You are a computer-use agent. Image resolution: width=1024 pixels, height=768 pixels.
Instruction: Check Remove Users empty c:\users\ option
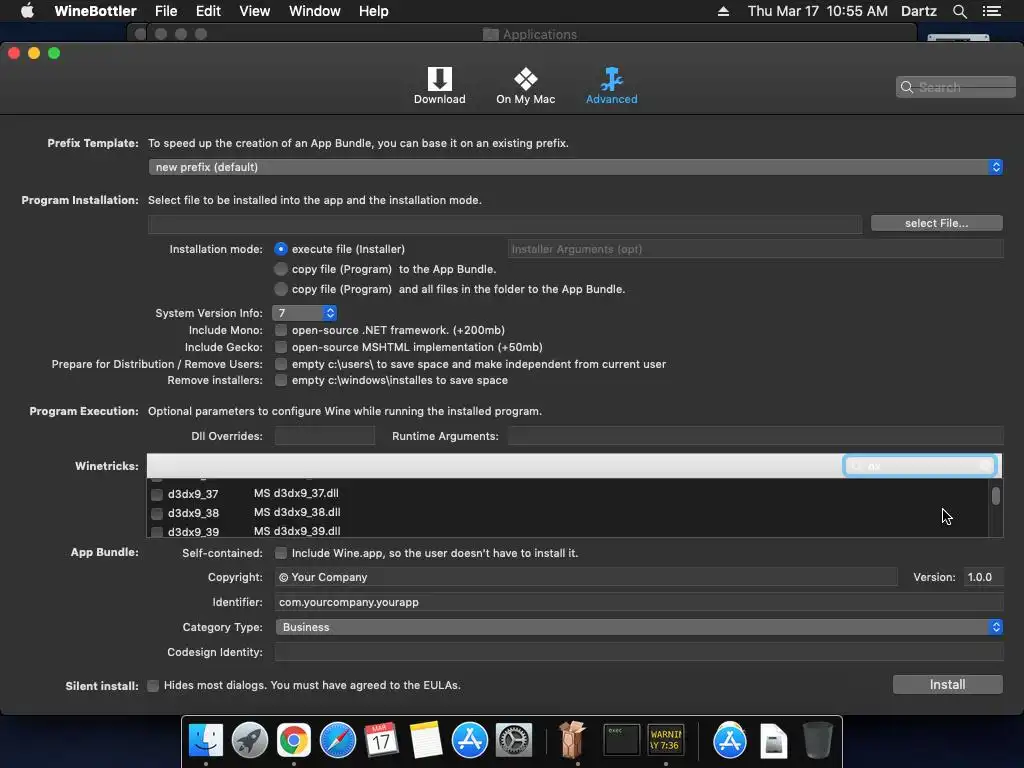(281, 364)
